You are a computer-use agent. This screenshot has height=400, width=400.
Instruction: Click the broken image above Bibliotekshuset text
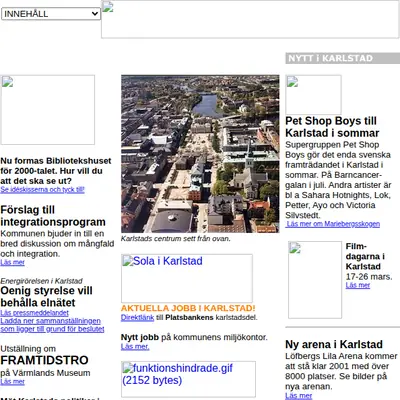tap(48, 110)
